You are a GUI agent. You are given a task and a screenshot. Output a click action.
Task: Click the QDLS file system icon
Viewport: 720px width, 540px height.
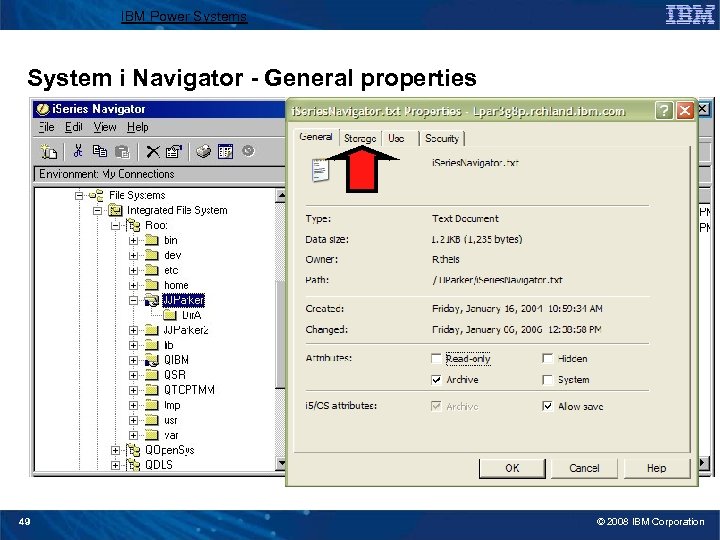pos(133,465)
